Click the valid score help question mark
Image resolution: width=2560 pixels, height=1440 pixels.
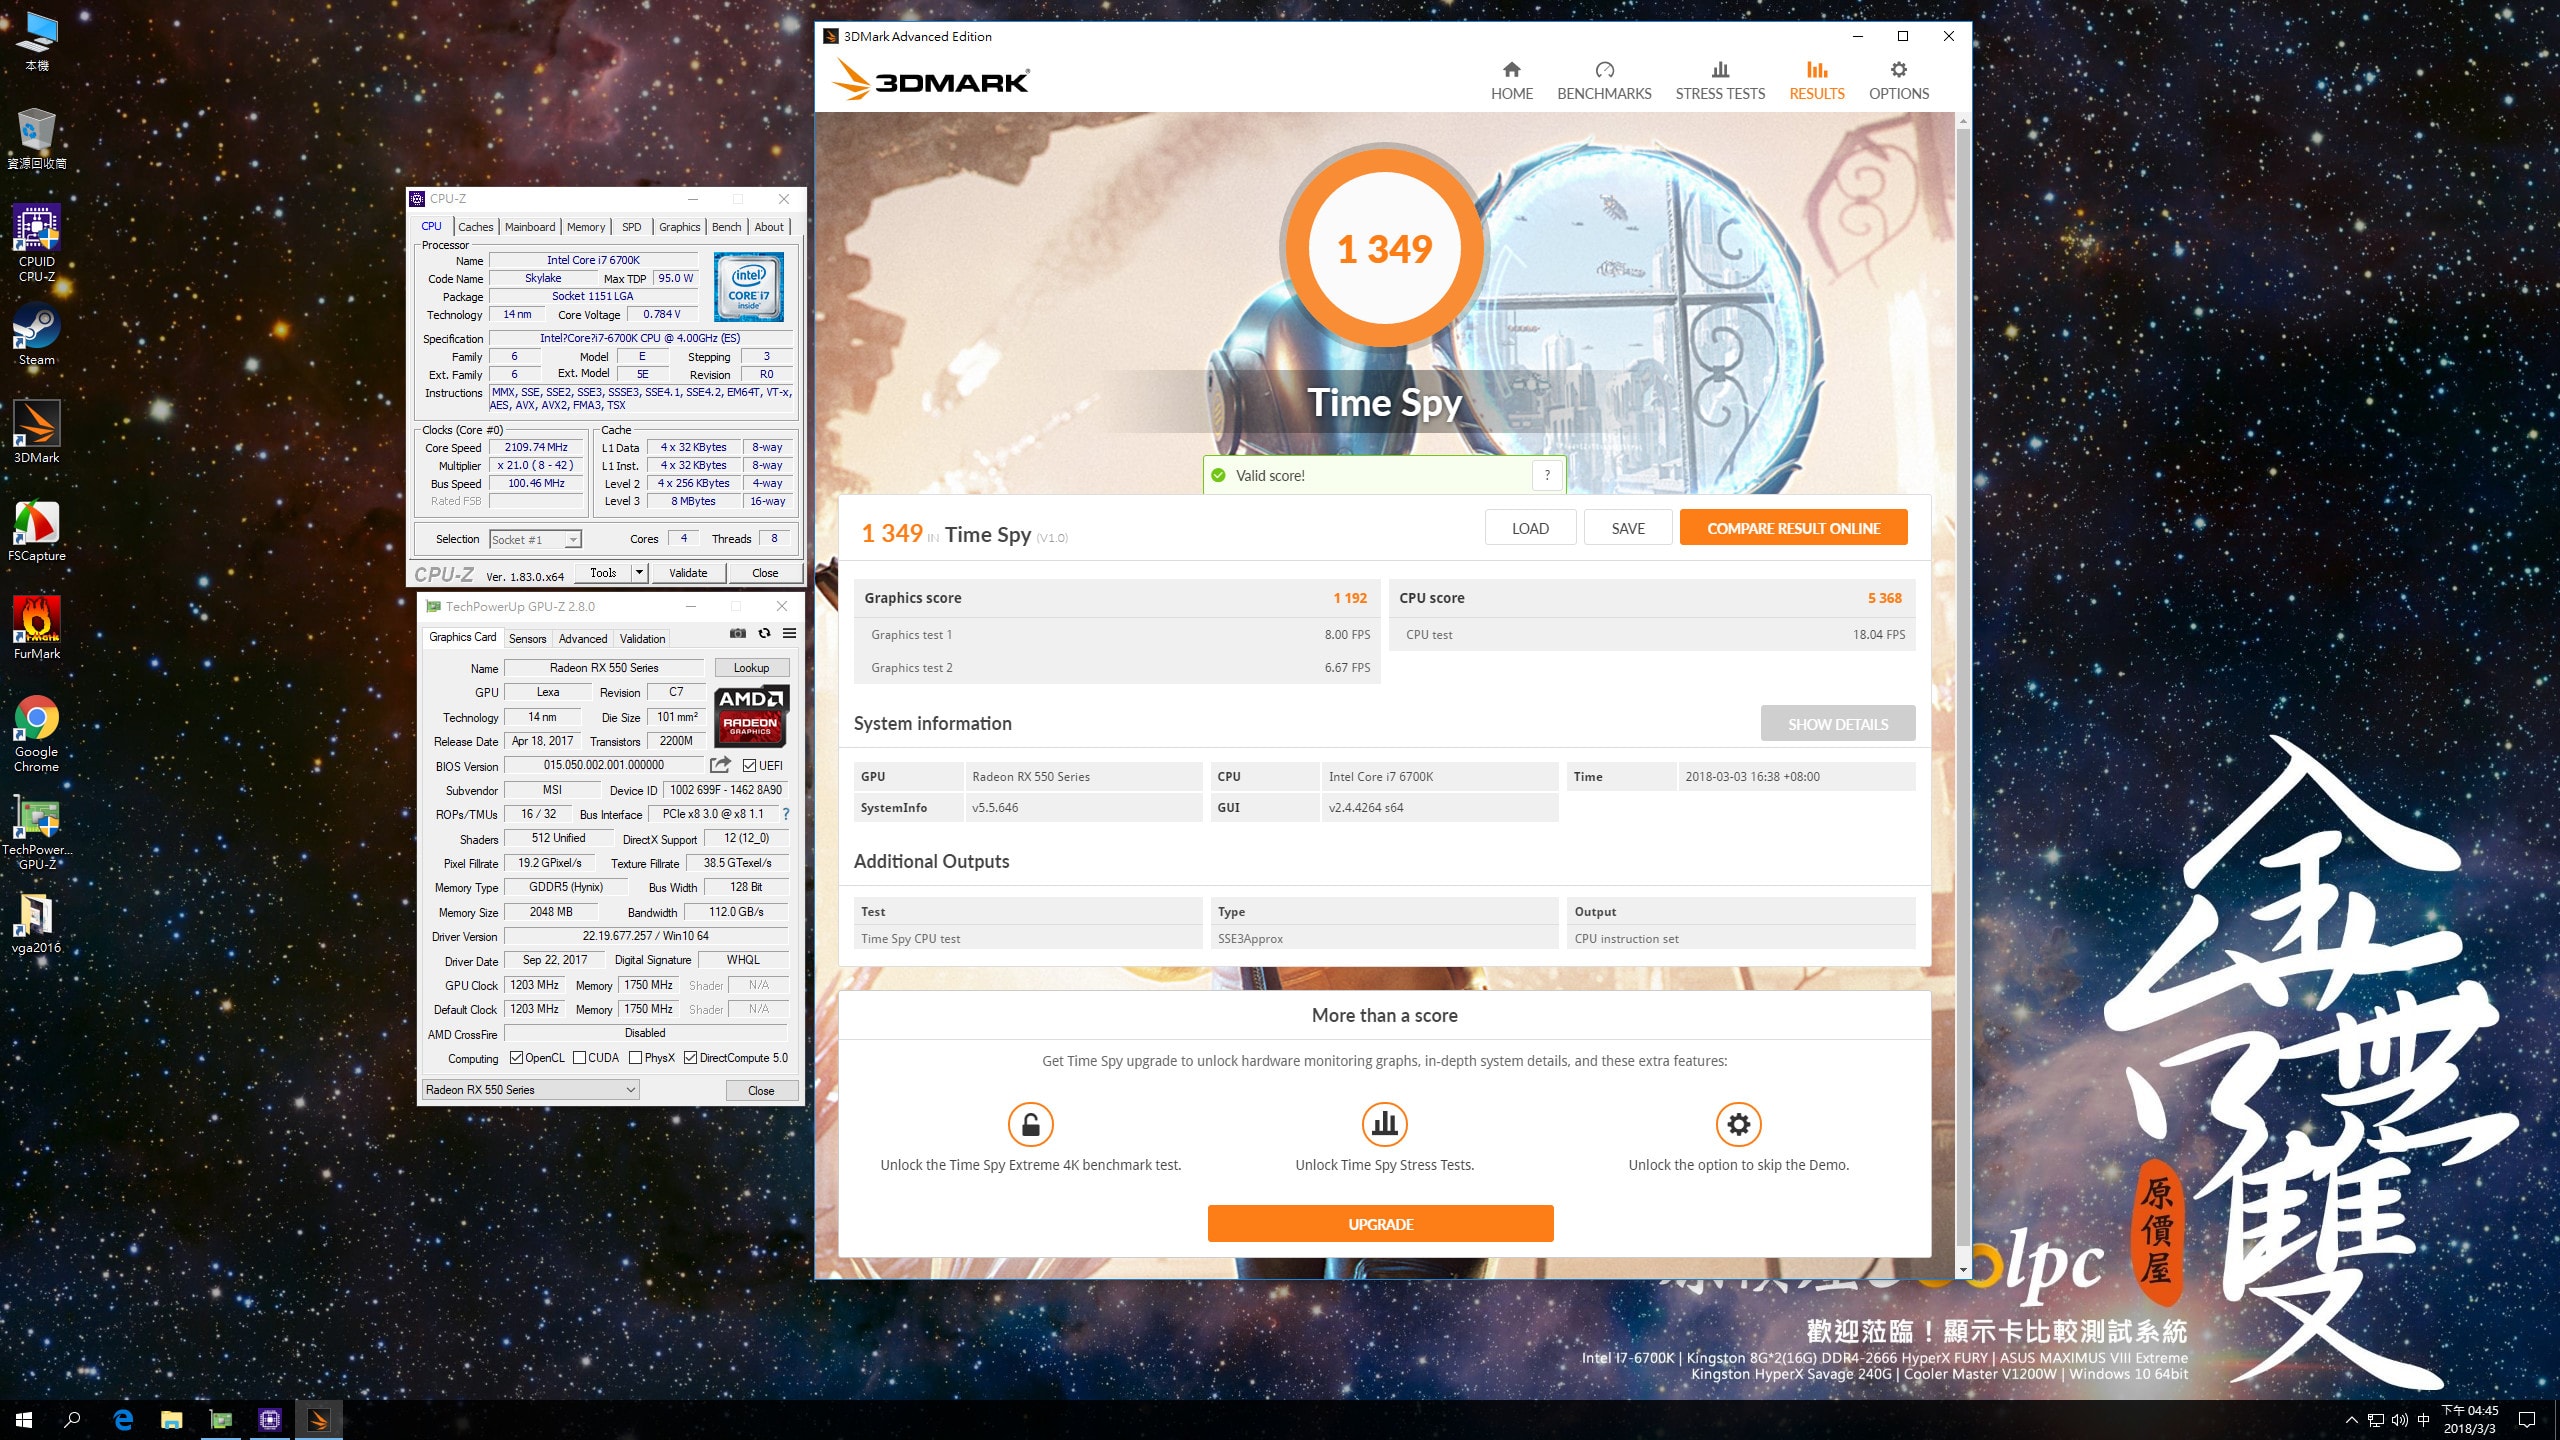(1547, 475)
